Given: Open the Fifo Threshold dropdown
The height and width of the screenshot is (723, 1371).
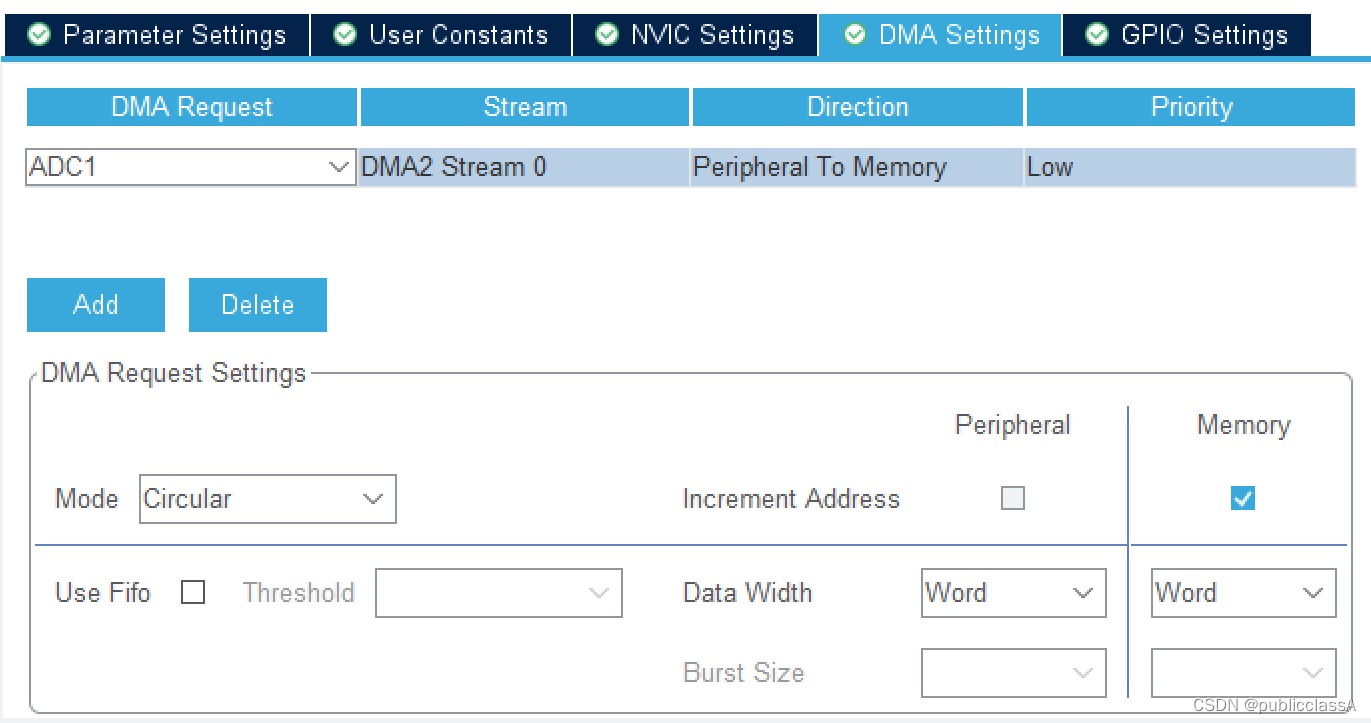Looking at the screenshot, I should point(499,593).
